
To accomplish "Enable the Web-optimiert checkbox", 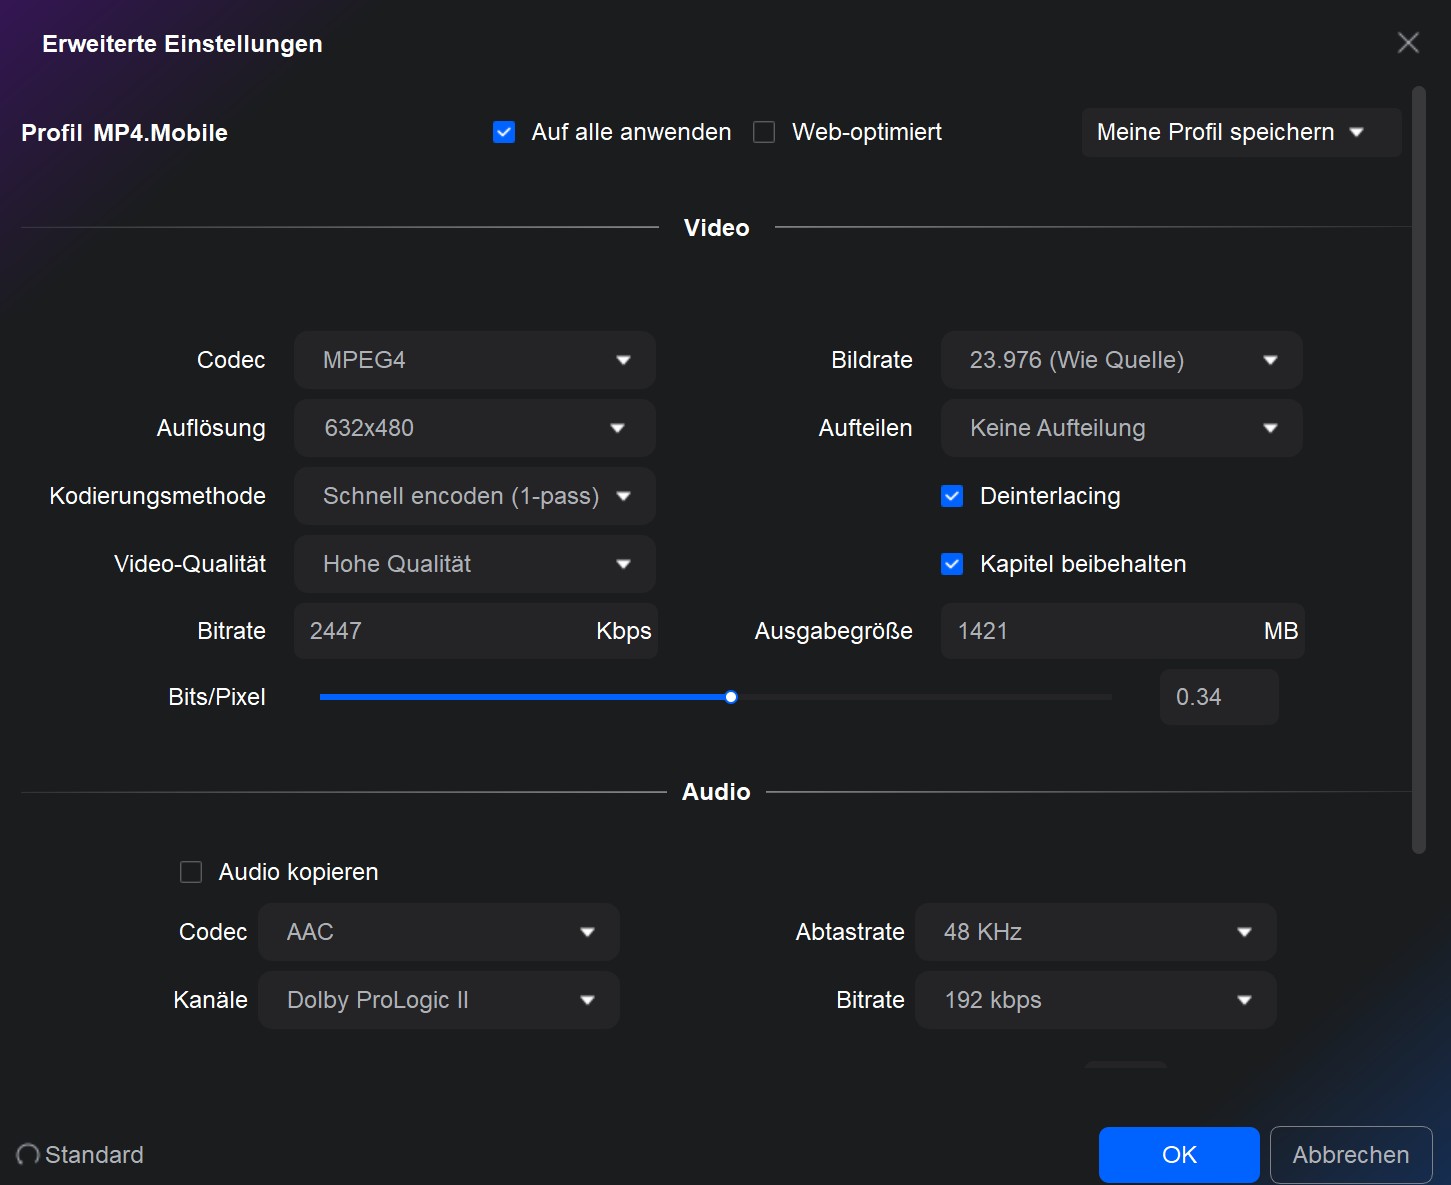I will click(764, 132).
